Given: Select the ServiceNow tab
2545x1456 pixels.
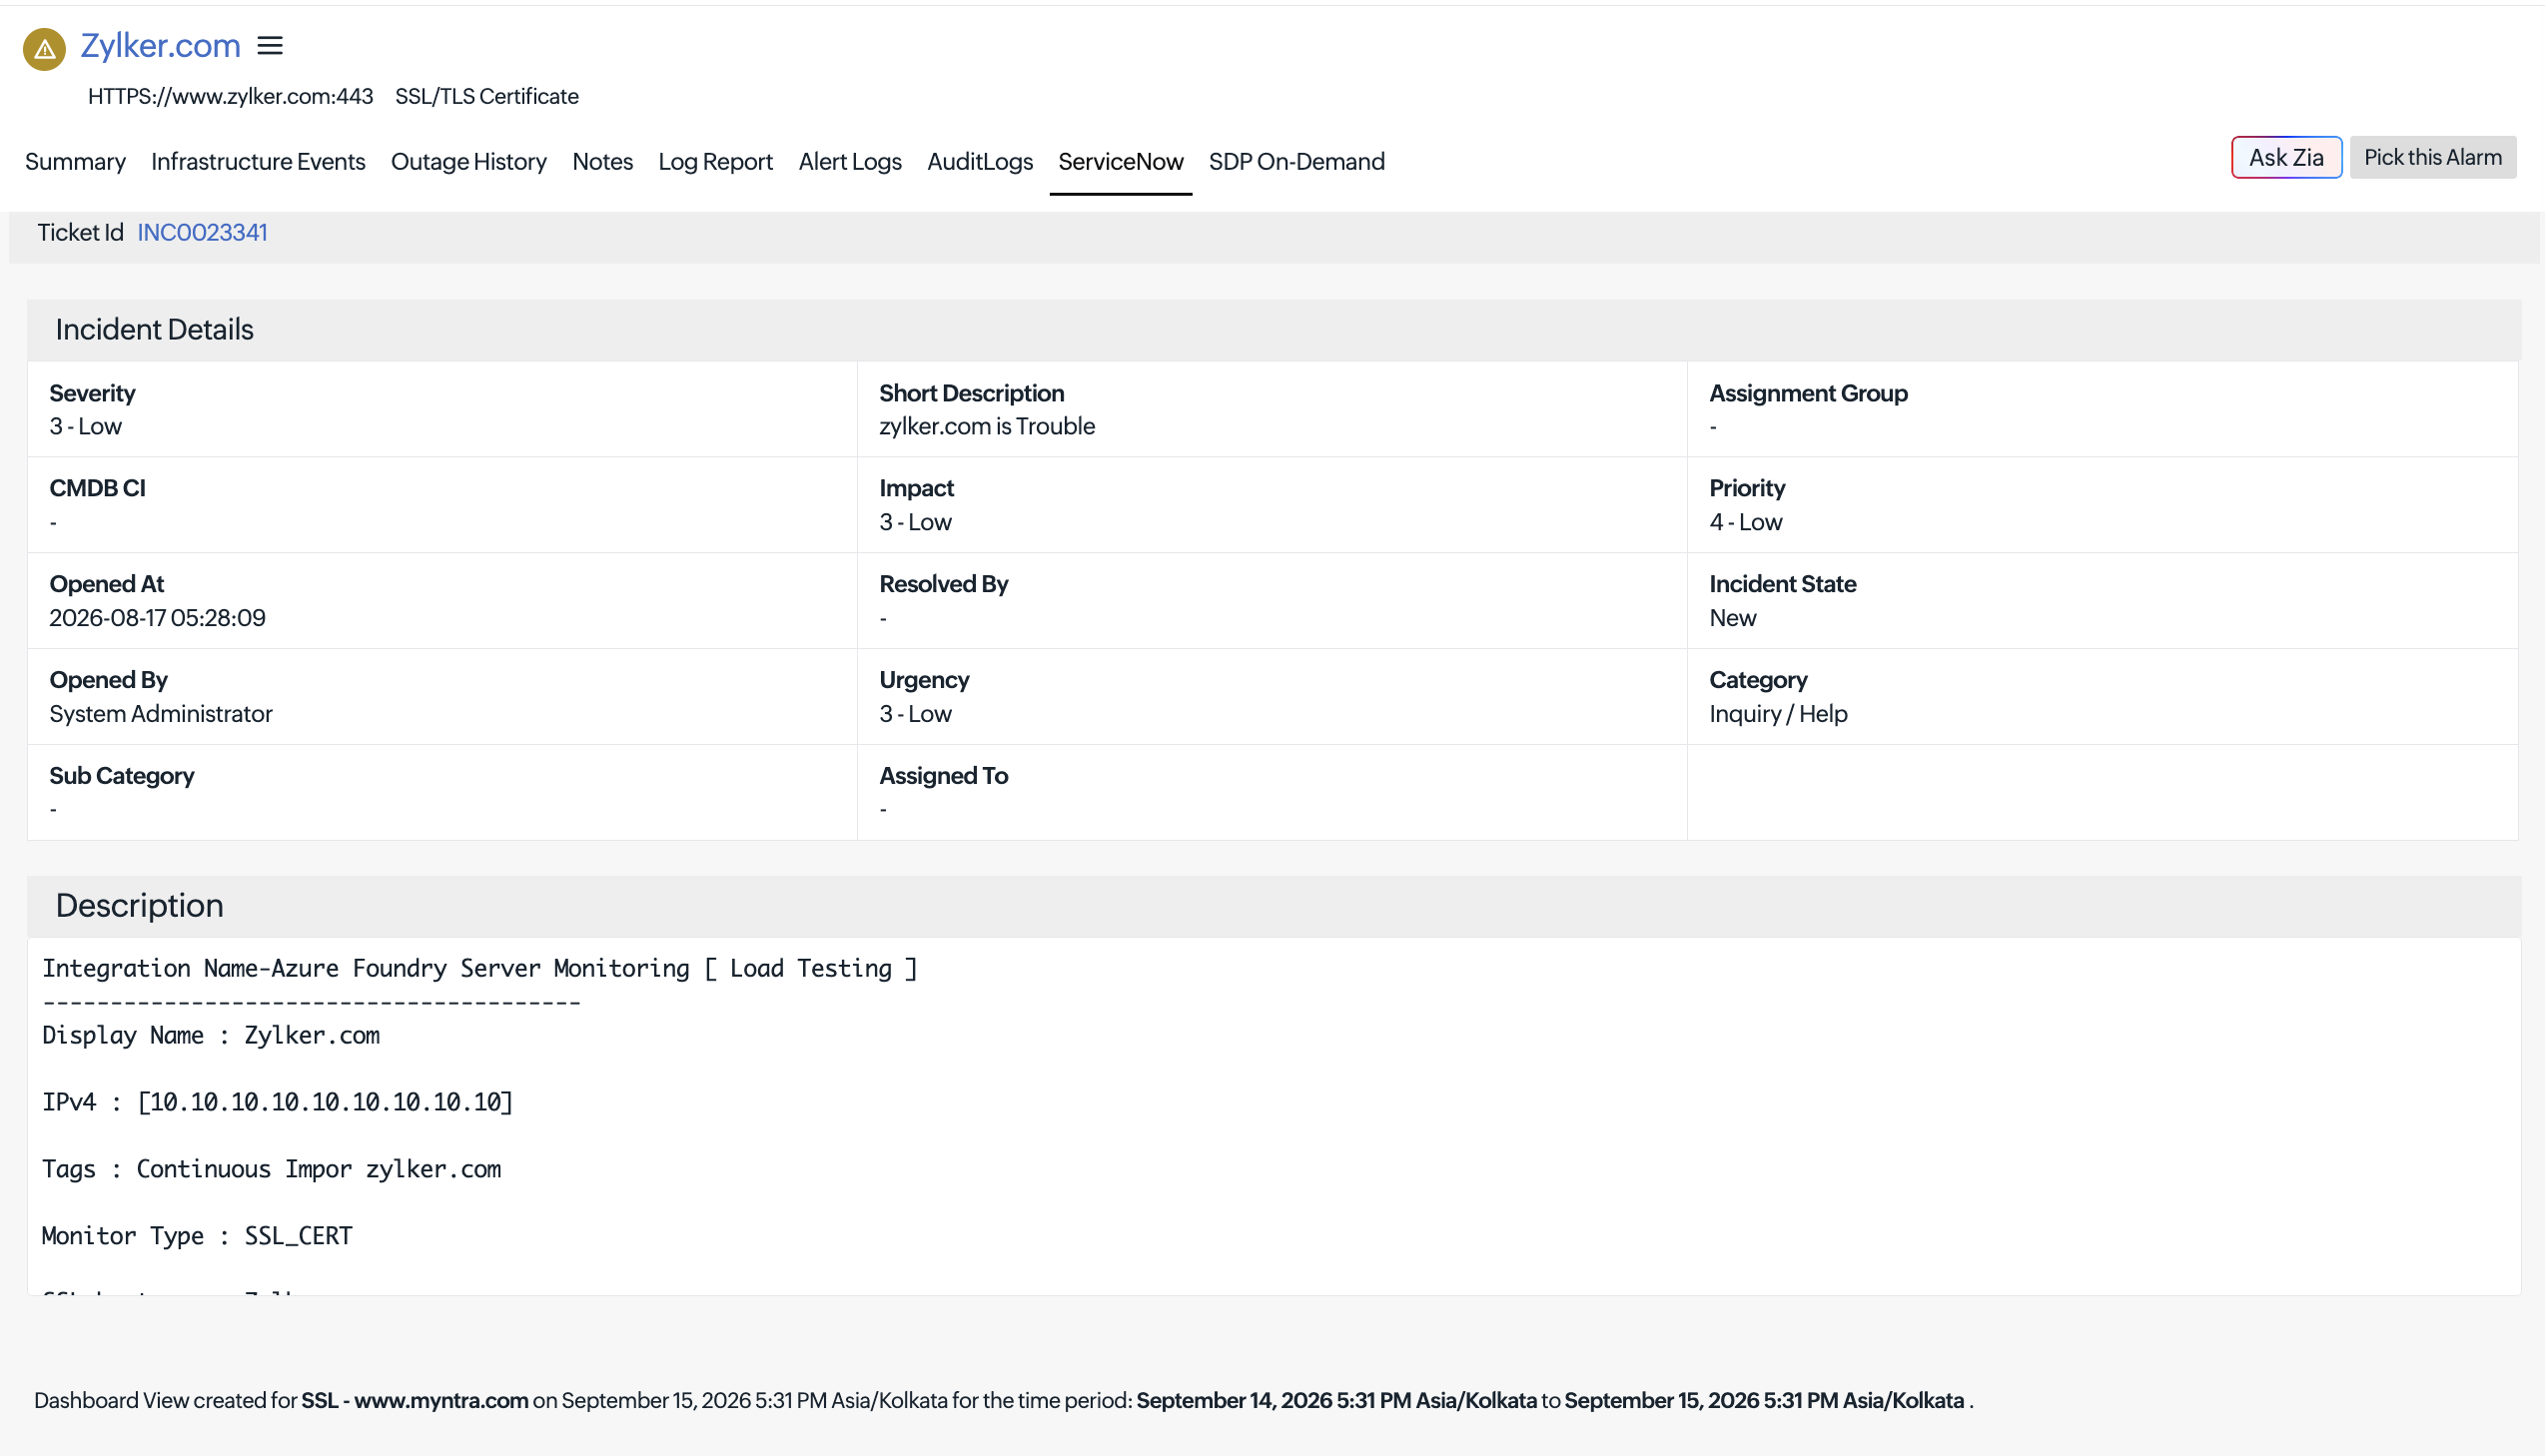Looking at the screenshot, I should pos(1121,161).
